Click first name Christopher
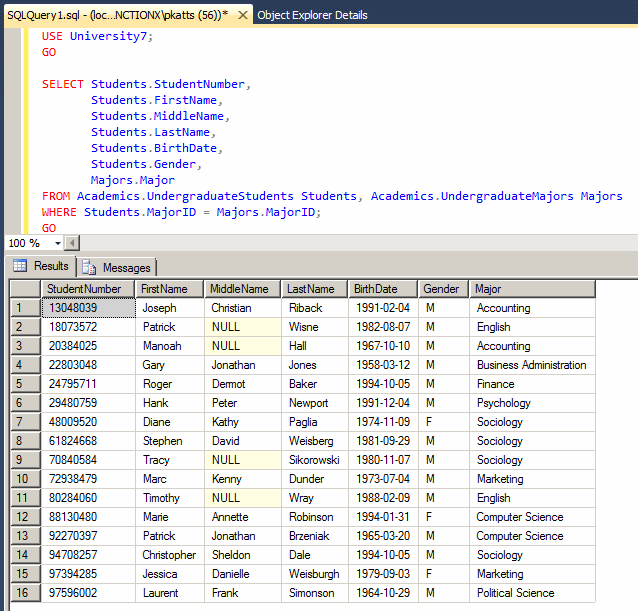The height and width of the screenshot is (611, 638). [169, 555]
